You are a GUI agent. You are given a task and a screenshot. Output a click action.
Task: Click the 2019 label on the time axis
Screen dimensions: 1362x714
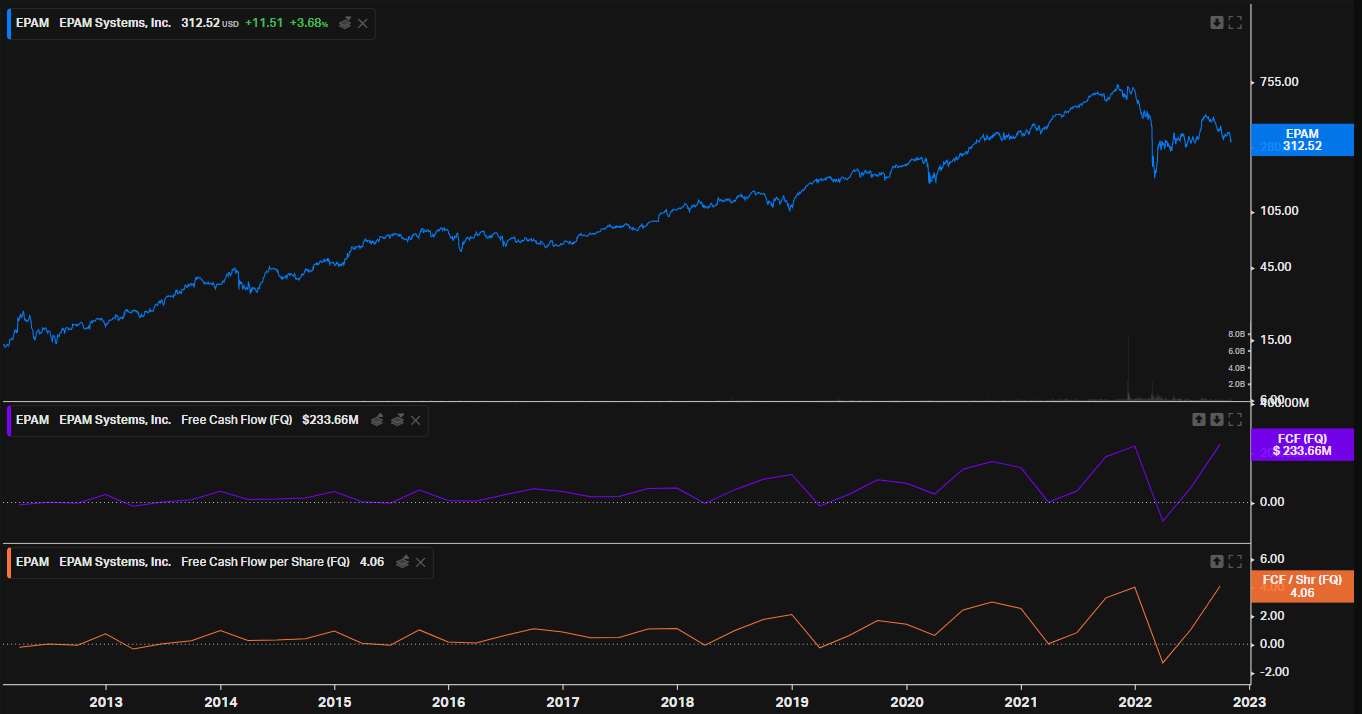[x=792, y=701]
